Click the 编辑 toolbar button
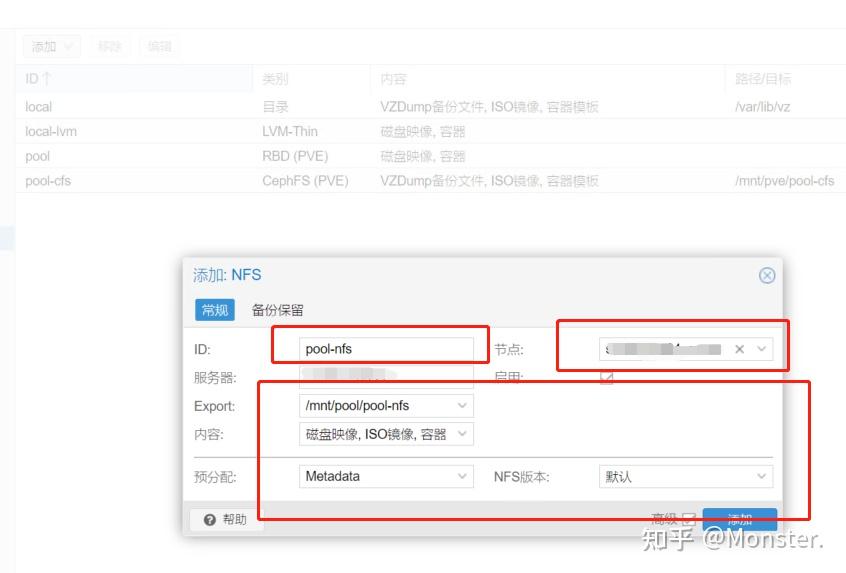 [x=160, y=47]
